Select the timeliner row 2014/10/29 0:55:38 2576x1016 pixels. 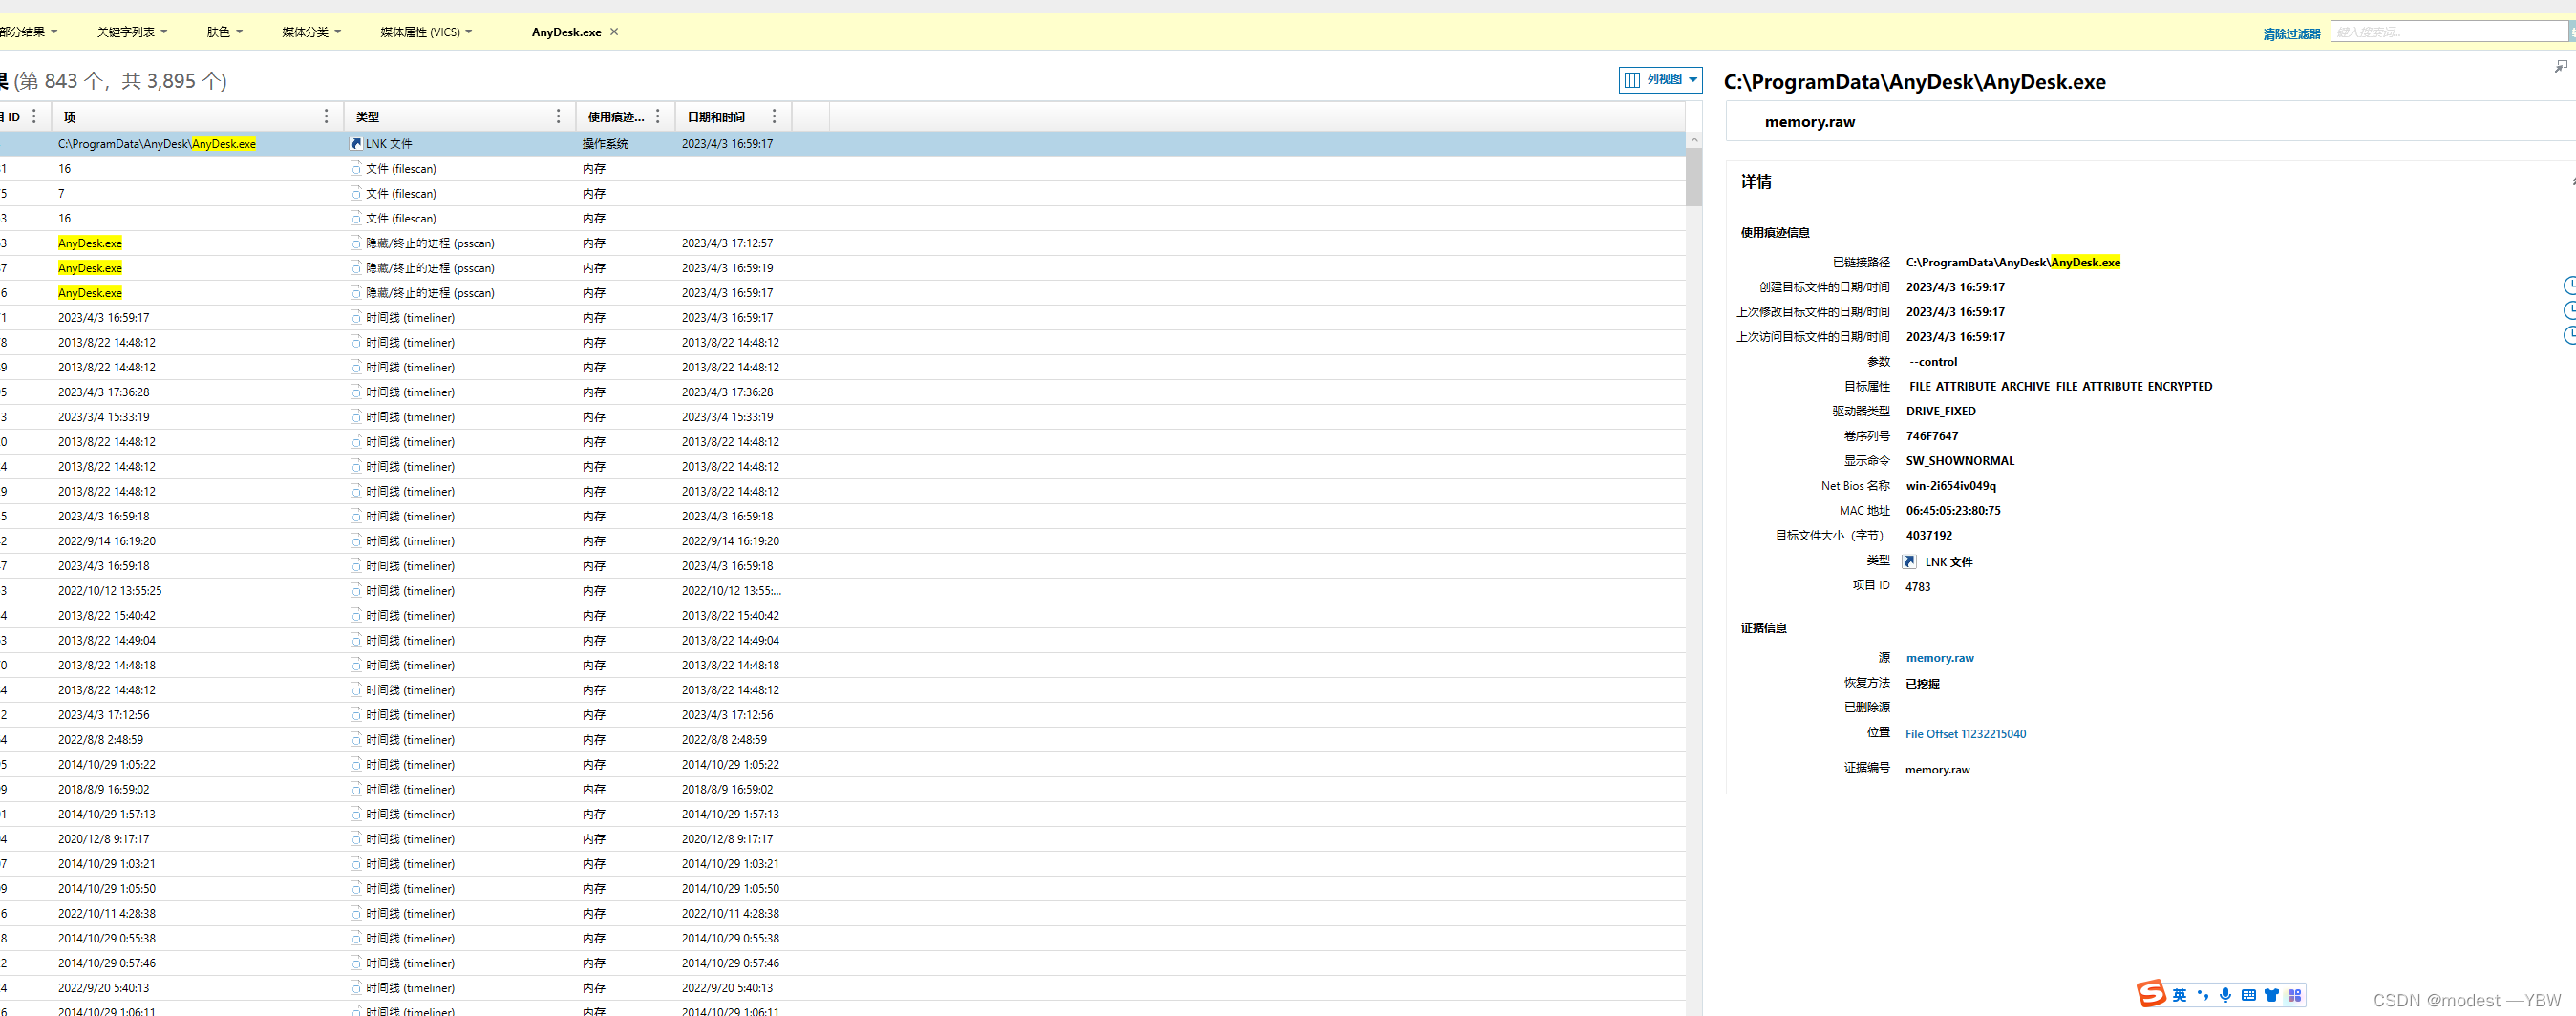coord(842,938)
